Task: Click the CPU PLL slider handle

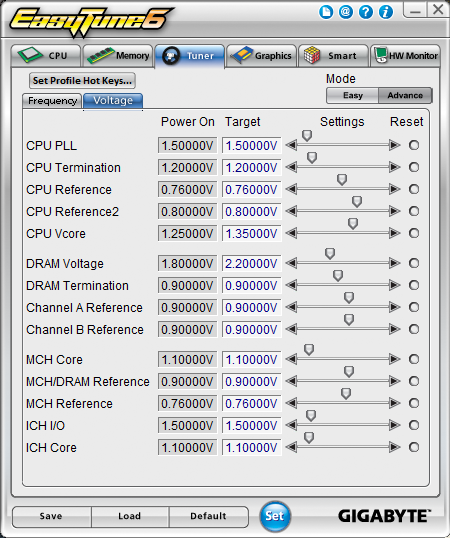Action: click(x=307, y=136)
